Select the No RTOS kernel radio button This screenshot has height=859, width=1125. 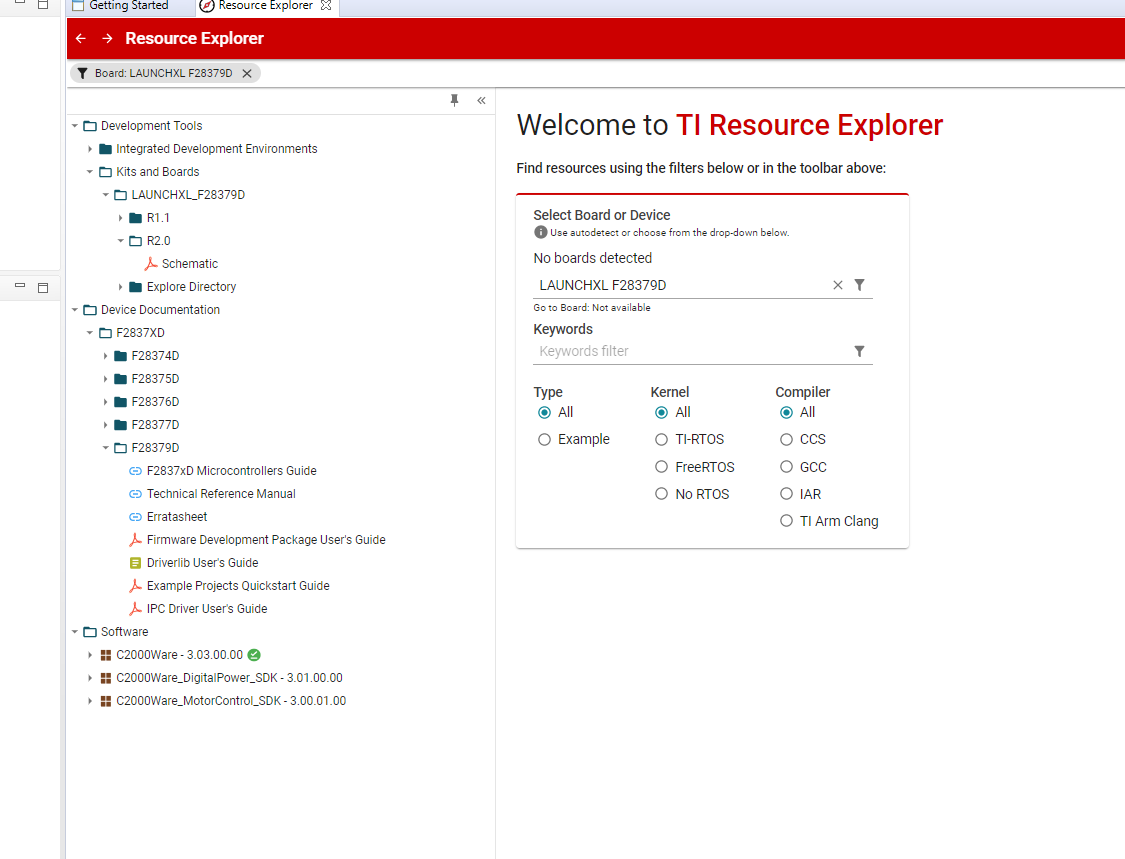click(x=662, y=494)
